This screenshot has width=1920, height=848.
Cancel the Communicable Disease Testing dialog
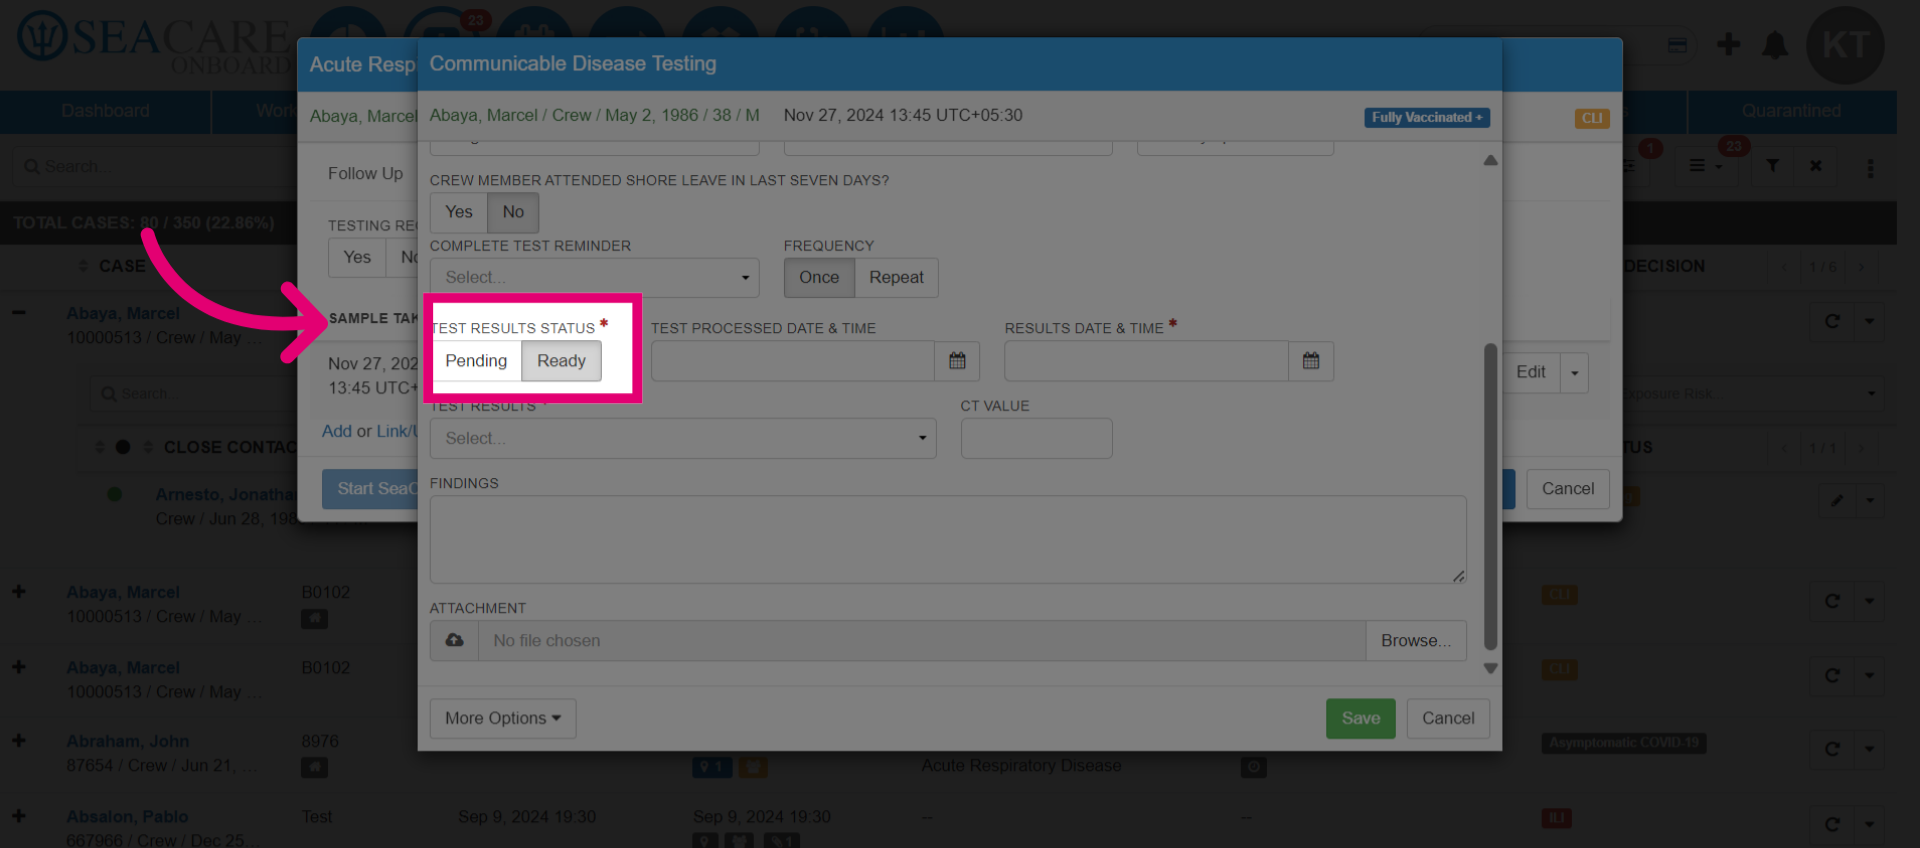[x=1448, y=718]
